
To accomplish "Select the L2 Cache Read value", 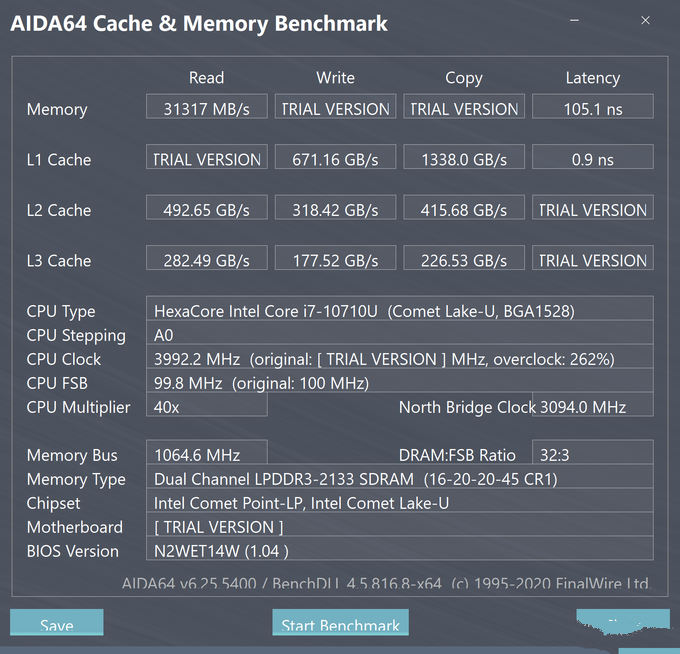I will 206,207.
